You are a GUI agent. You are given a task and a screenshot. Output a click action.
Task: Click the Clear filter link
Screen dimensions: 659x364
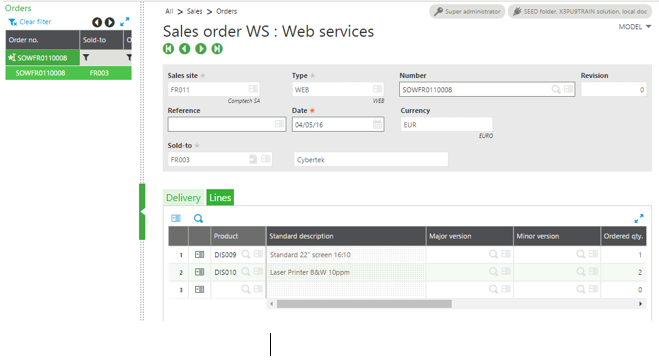pyautogui.click(x=30, y=22)
